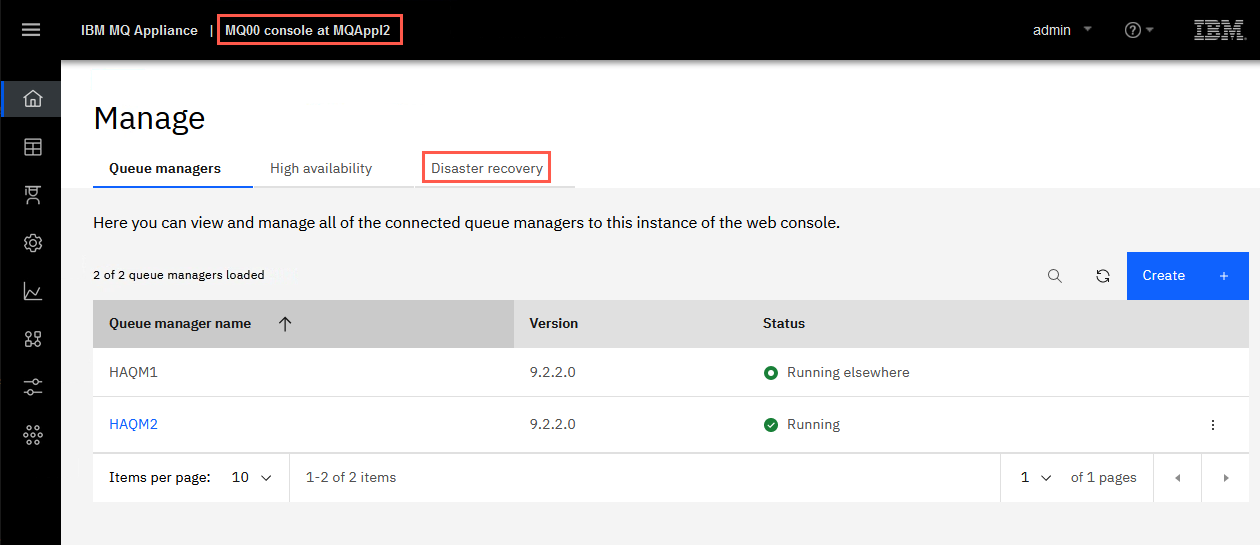Click the Status column header
This screenshot has height=545, width=1260.
[784, 324]
